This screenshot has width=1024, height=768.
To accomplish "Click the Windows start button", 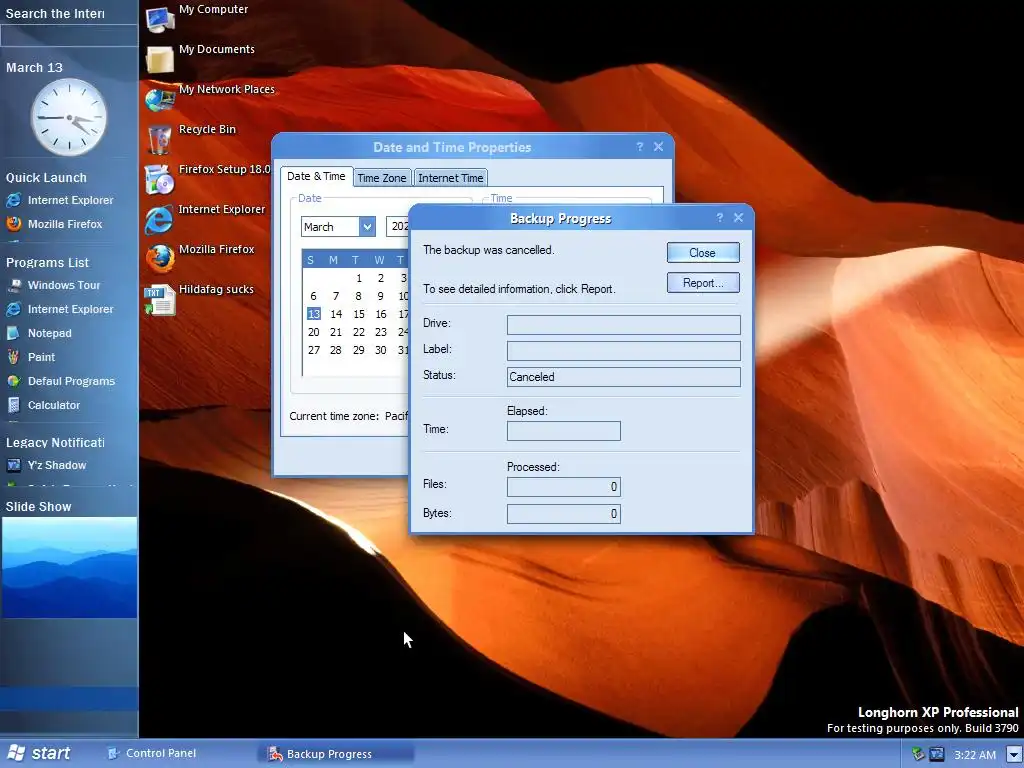I will 39,753.
